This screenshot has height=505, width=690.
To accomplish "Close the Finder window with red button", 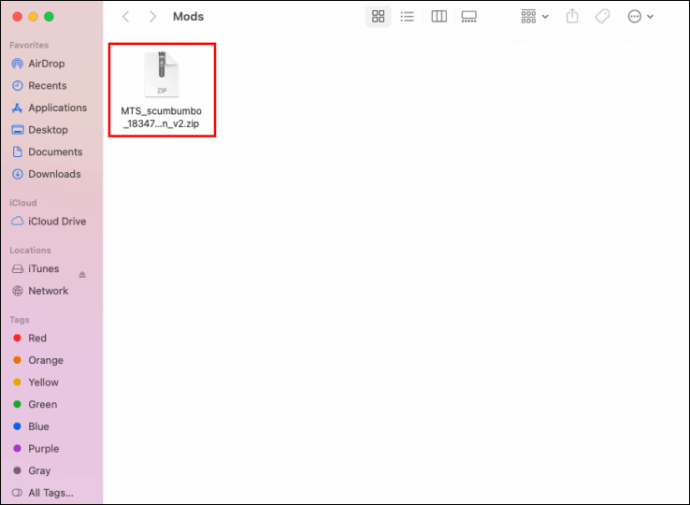I will pos(17,17).
